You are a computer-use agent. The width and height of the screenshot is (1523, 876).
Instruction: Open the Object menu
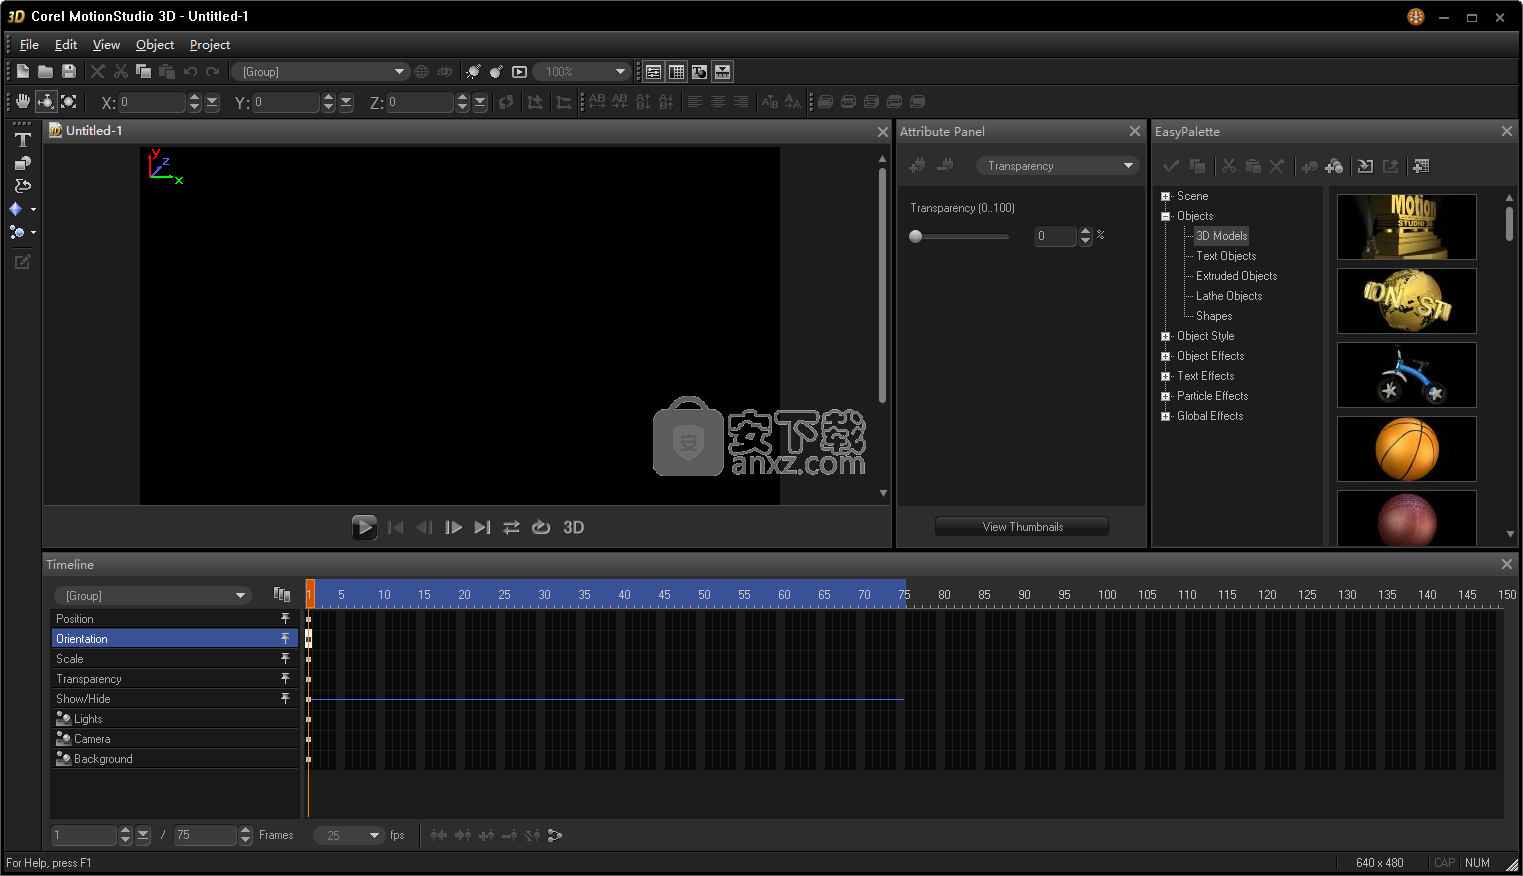tap(155, 45)
